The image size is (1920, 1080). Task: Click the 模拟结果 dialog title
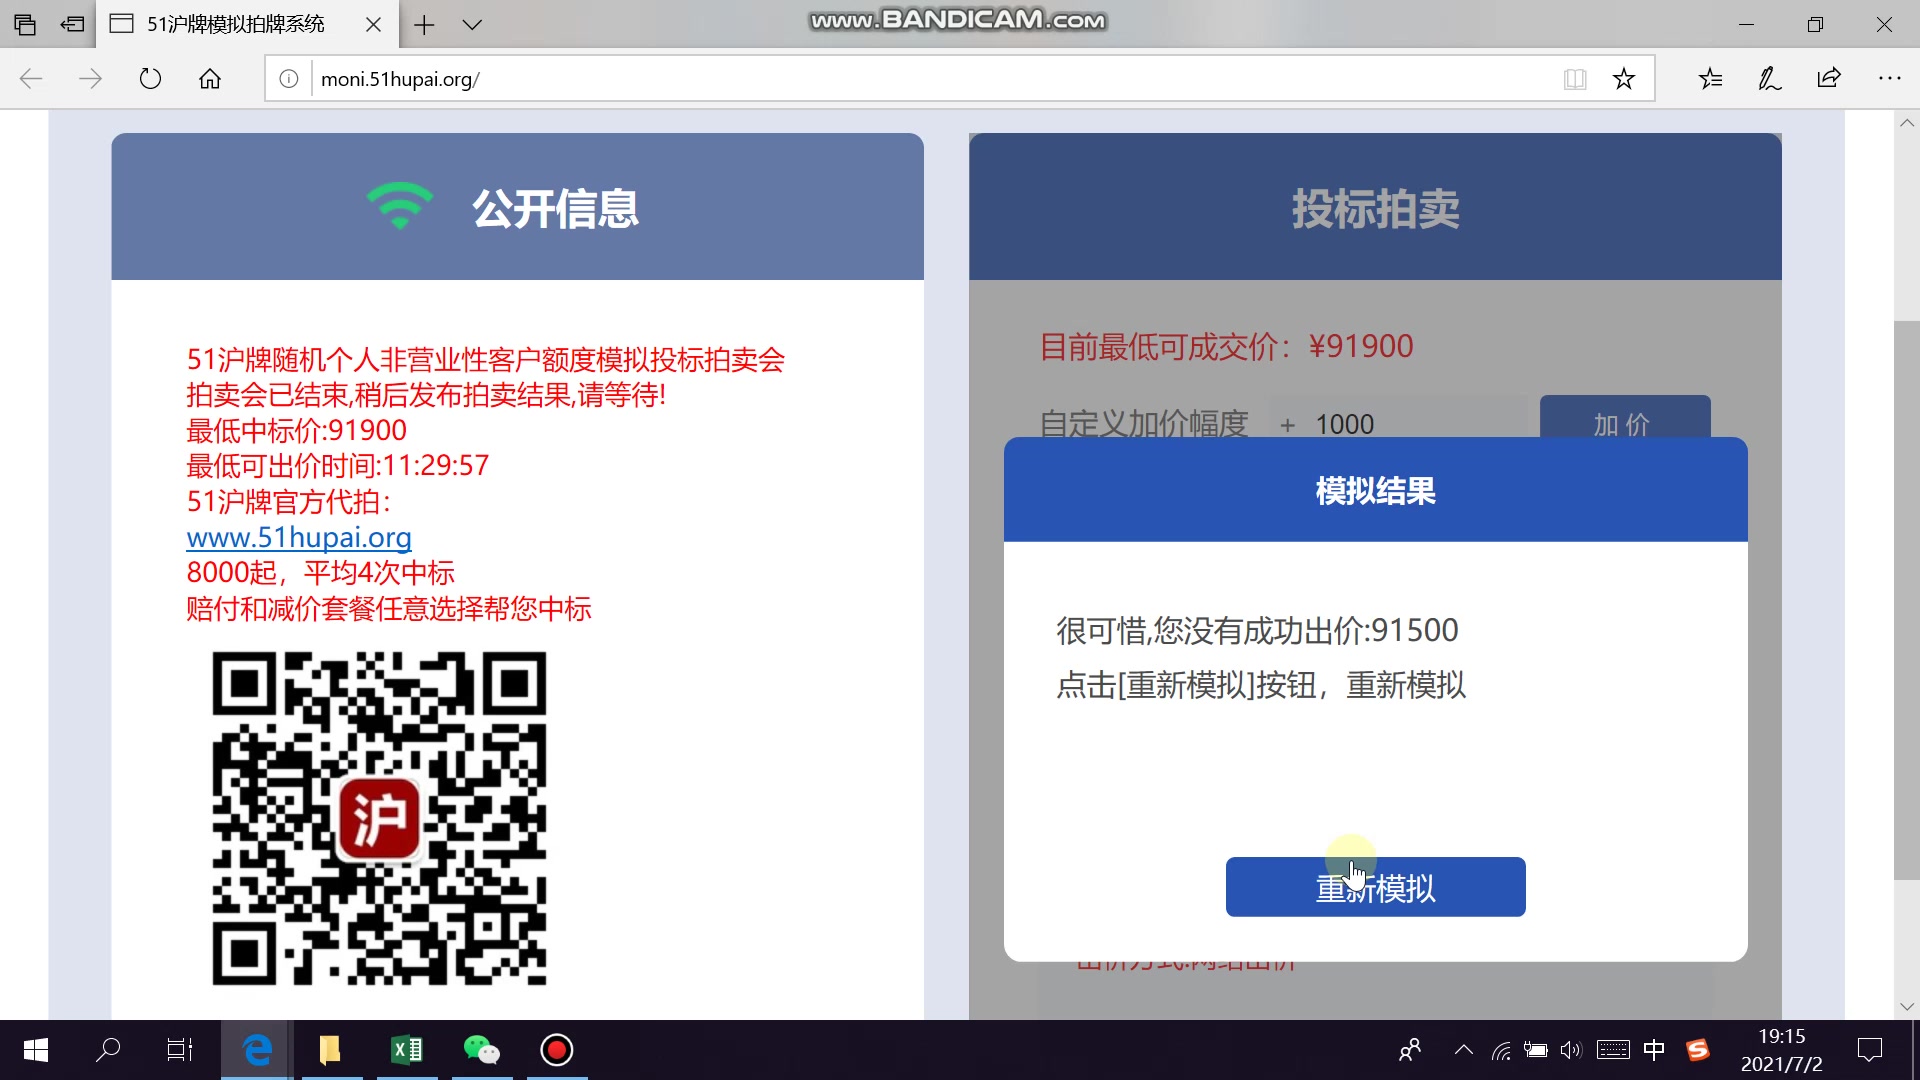(x=1375, y=491)
